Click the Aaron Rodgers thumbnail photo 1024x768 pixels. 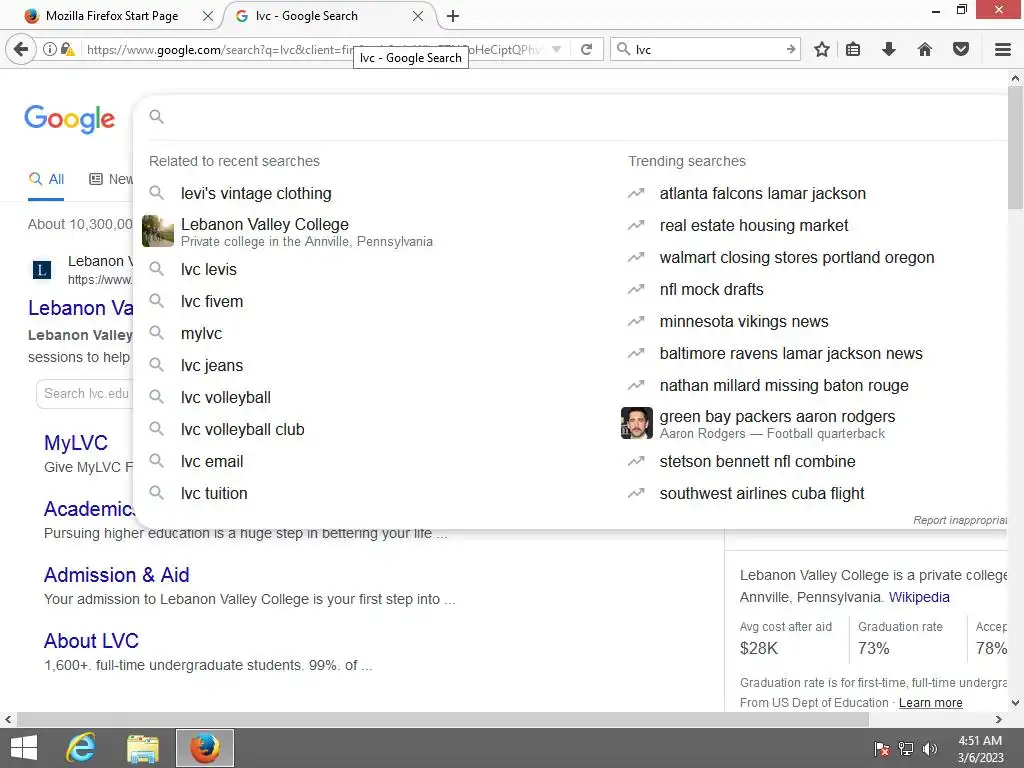[x=637, y=423]
